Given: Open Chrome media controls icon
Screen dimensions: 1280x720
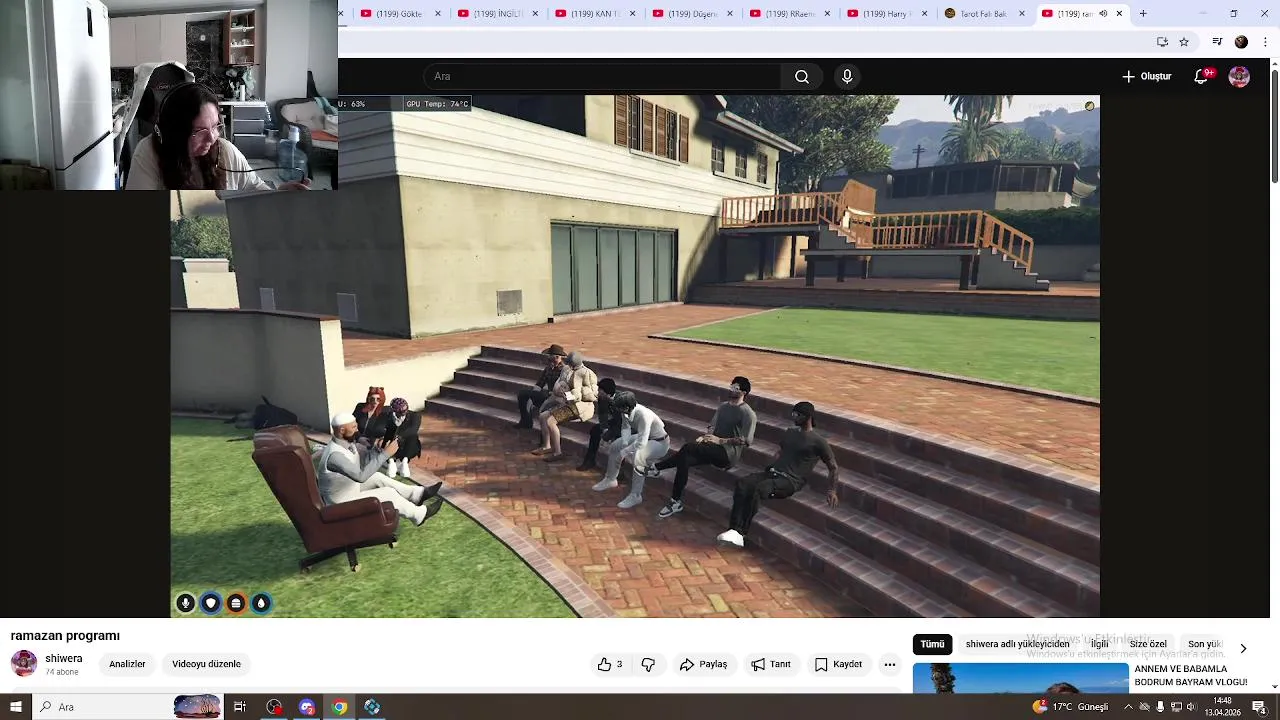Looking at the screenshot, I should coord(1217,42).
